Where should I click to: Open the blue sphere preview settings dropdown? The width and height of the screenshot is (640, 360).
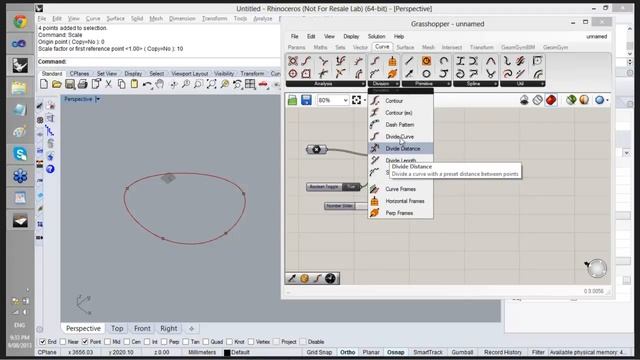click(607, 100)
